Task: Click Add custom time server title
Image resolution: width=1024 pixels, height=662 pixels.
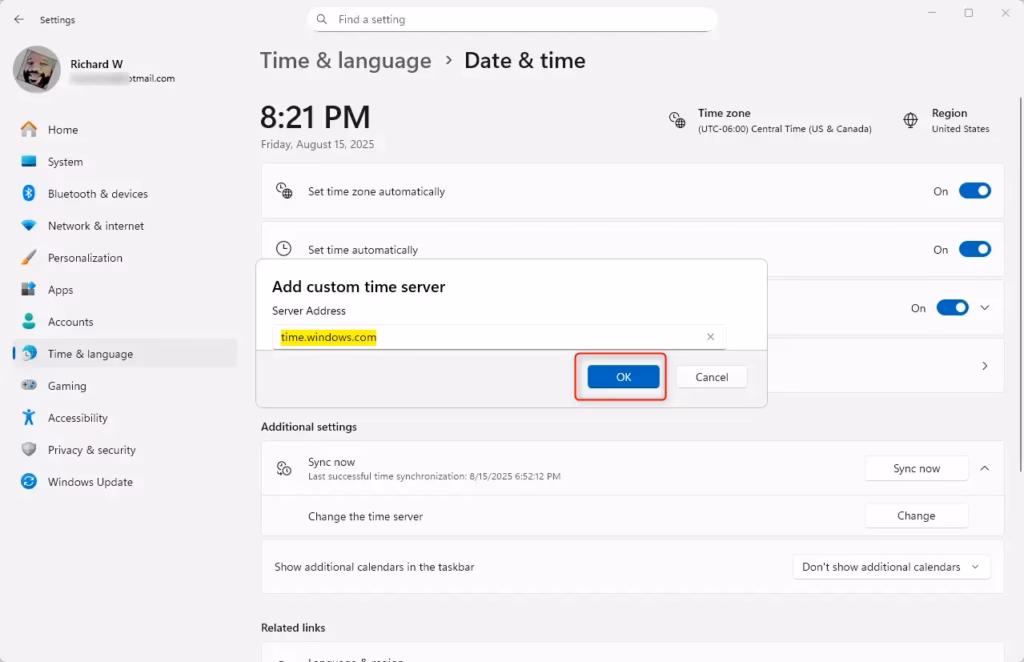Action: (x=359, y=287)
